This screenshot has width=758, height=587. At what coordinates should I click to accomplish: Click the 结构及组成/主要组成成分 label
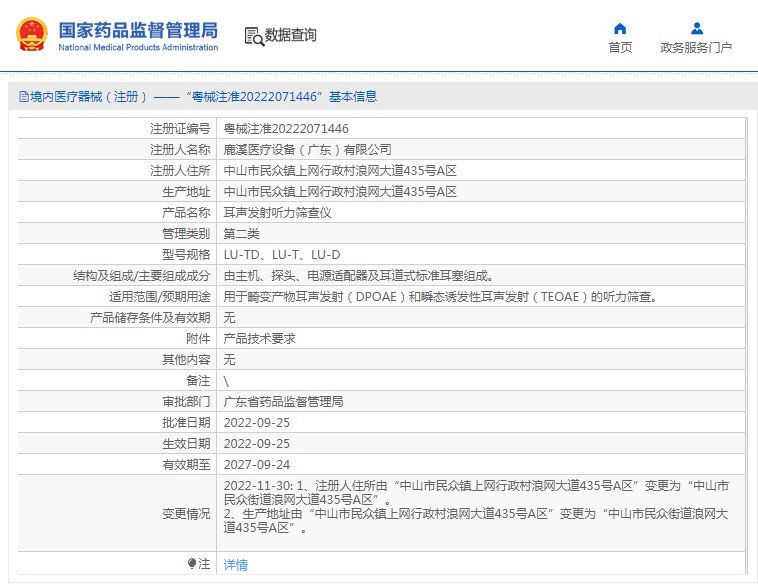142,276
